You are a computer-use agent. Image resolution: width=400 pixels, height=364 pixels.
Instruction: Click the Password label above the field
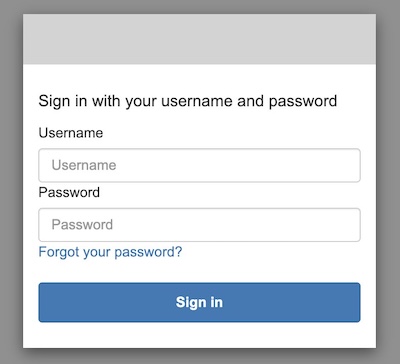(x=69, y=192)
